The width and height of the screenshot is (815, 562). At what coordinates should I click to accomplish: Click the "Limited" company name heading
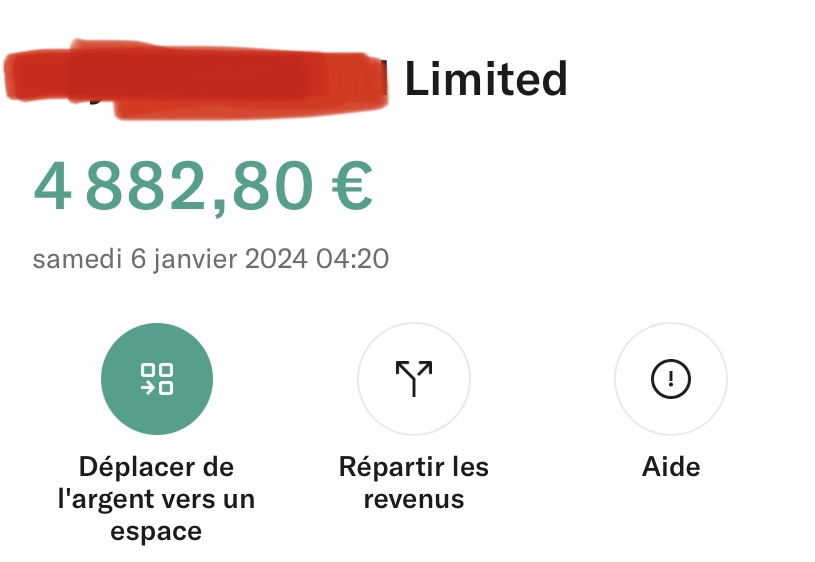coord(485,79)
